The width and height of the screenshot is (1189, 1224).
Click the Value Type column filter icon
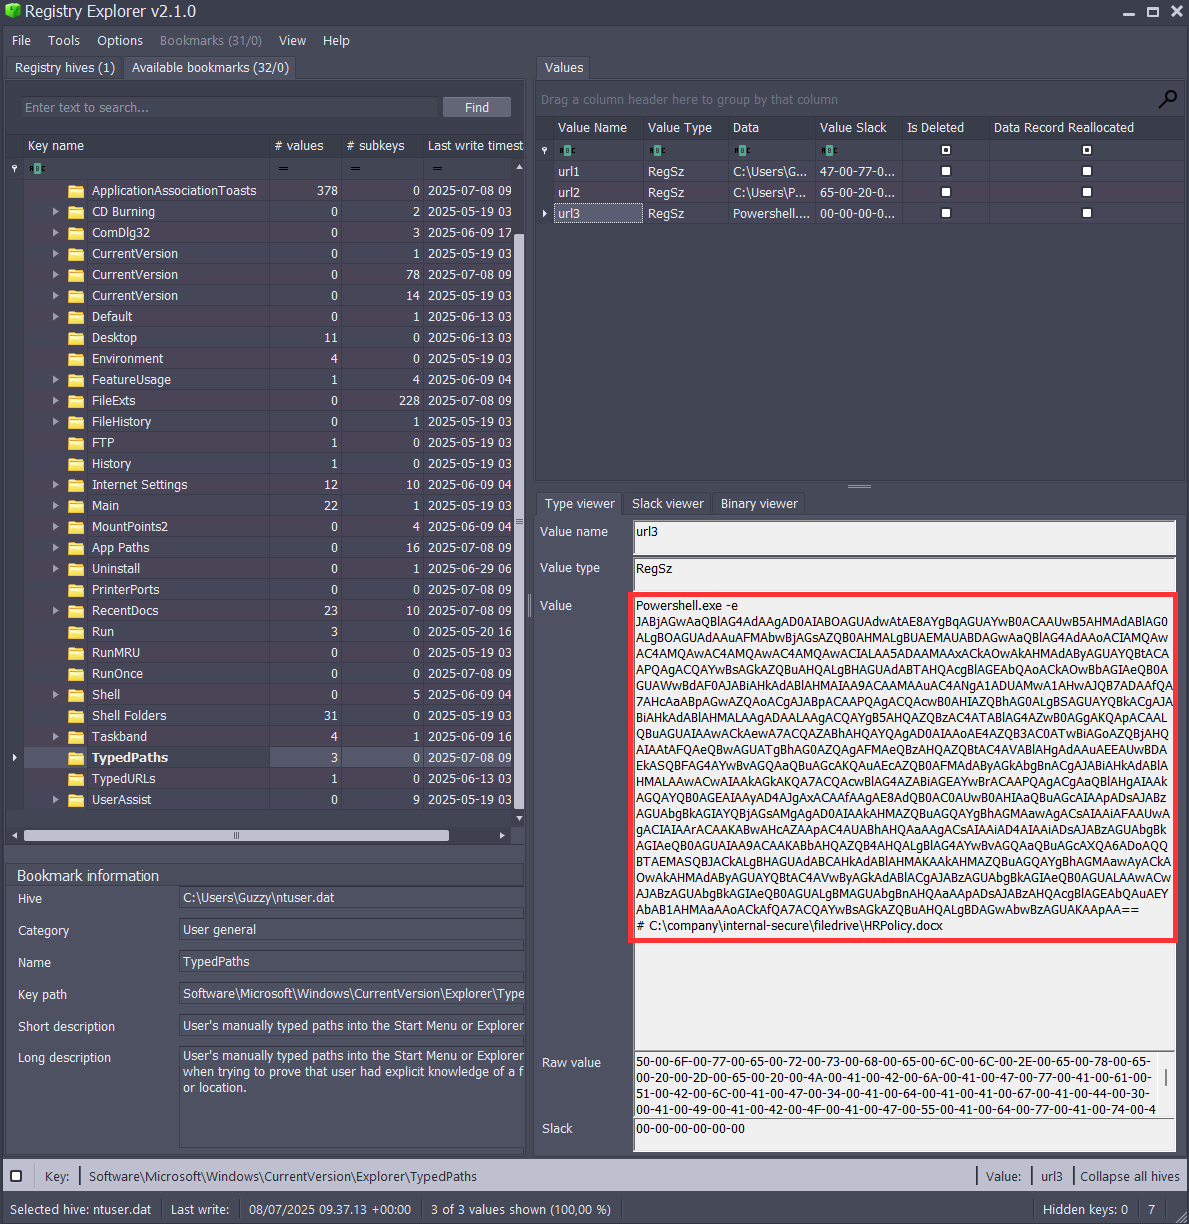tap(656, 149)
